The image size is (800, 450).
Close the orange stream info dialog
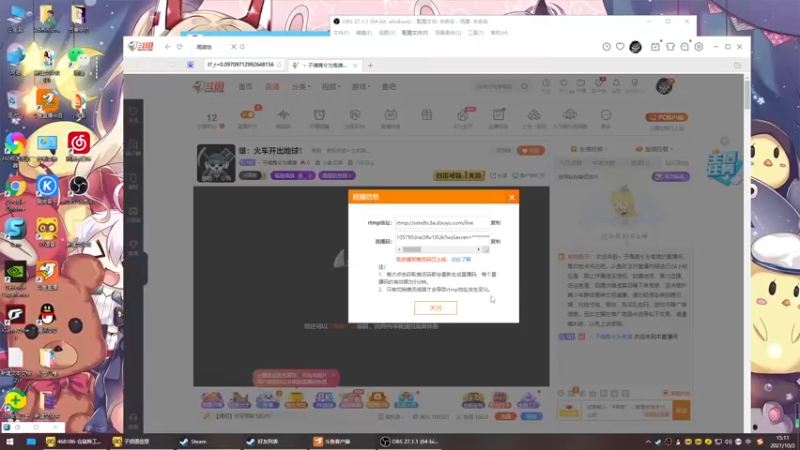[512, 197]
